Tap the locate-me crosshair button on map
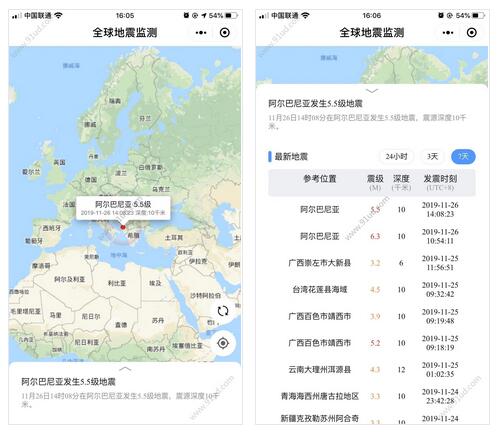The image size is (498, 434). [223, 343]
